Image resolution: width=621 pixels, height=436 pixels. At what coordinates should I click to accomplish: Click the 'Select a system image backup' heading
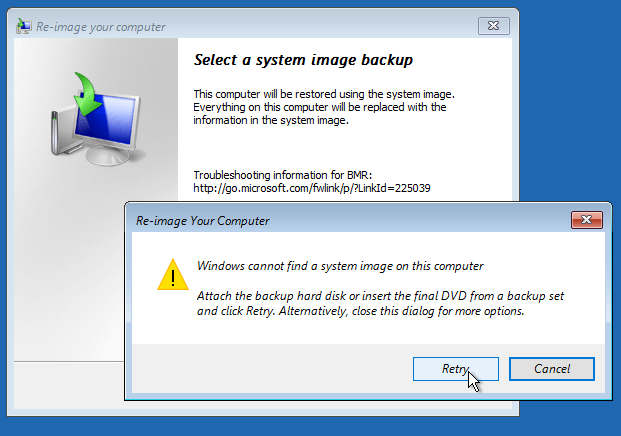coord(303,60)
